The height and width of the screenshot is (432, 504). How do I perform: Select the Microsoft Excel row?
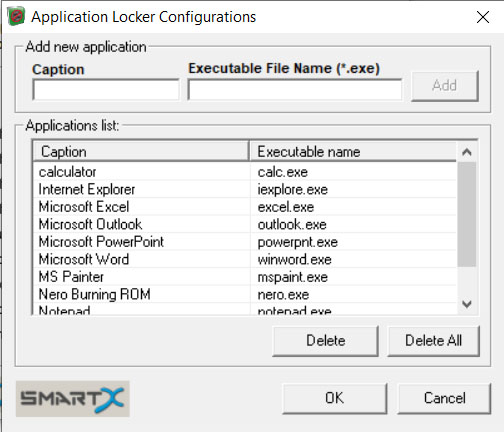(245, 207)
